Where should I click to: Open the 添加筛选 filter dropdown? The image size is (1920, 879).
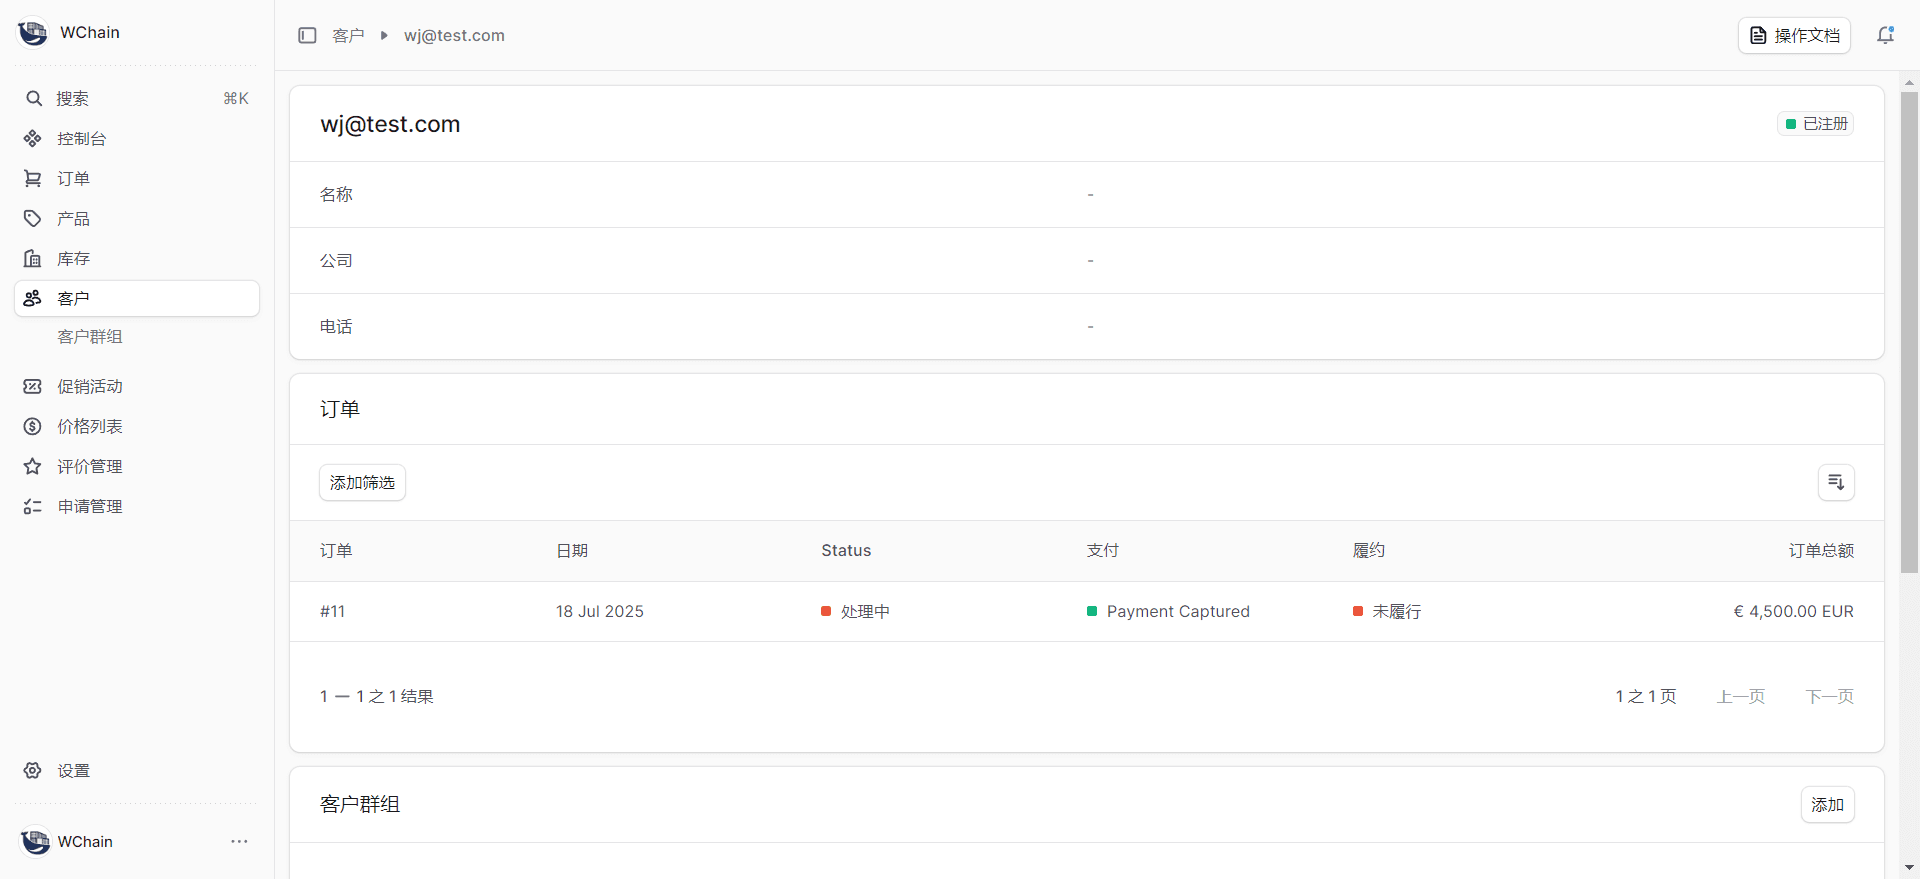click(362, 483)
